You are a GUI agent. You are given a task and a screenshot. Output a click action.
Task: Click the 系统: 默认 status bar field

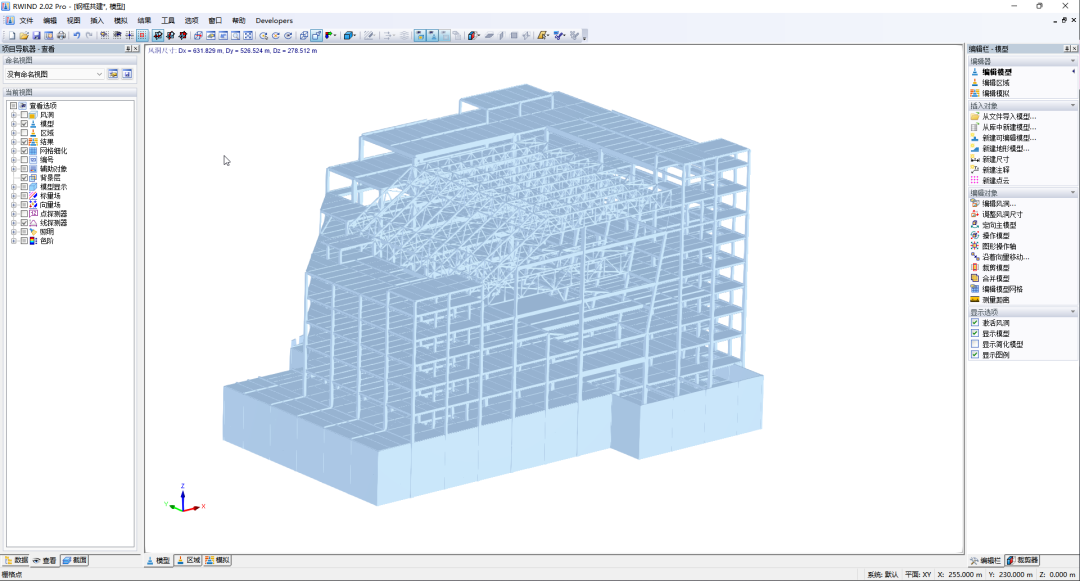pos(882,574)
